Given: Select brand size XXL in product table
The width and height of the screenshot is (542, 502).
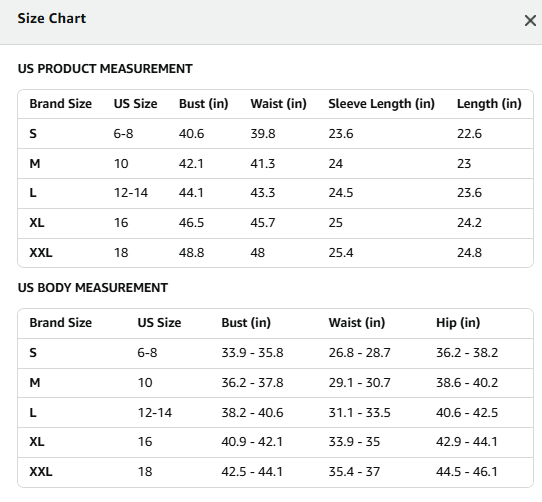Looking at the screenshot, I should [41, 253].
